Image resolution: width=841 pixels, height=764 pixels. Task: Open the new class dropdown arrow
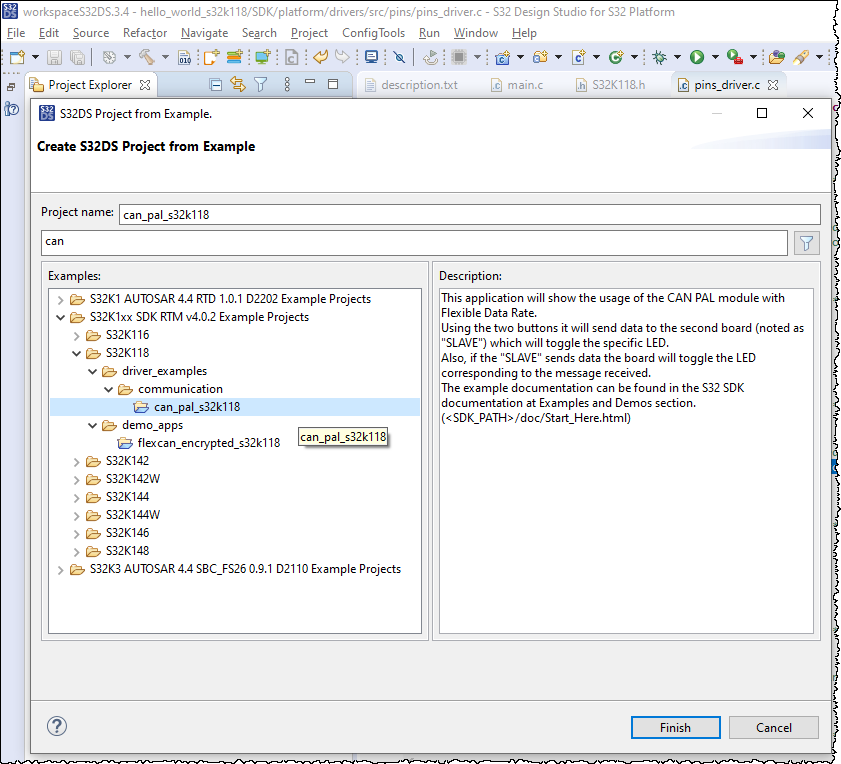pos(634,57)
